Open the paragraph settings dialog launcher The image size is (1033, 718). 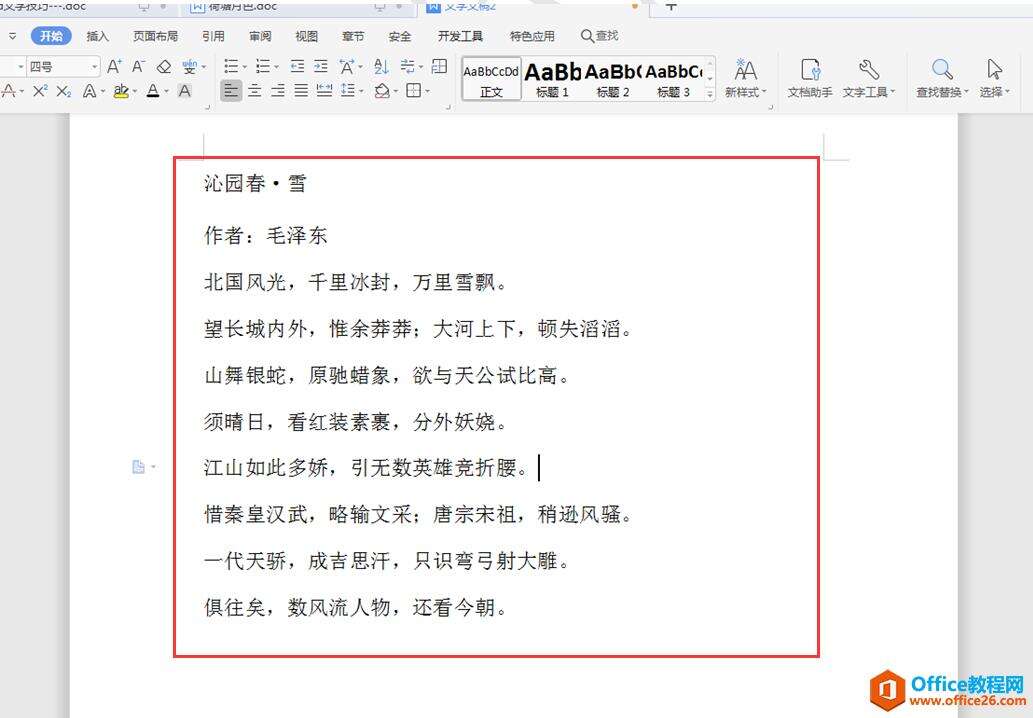[449, 107]
